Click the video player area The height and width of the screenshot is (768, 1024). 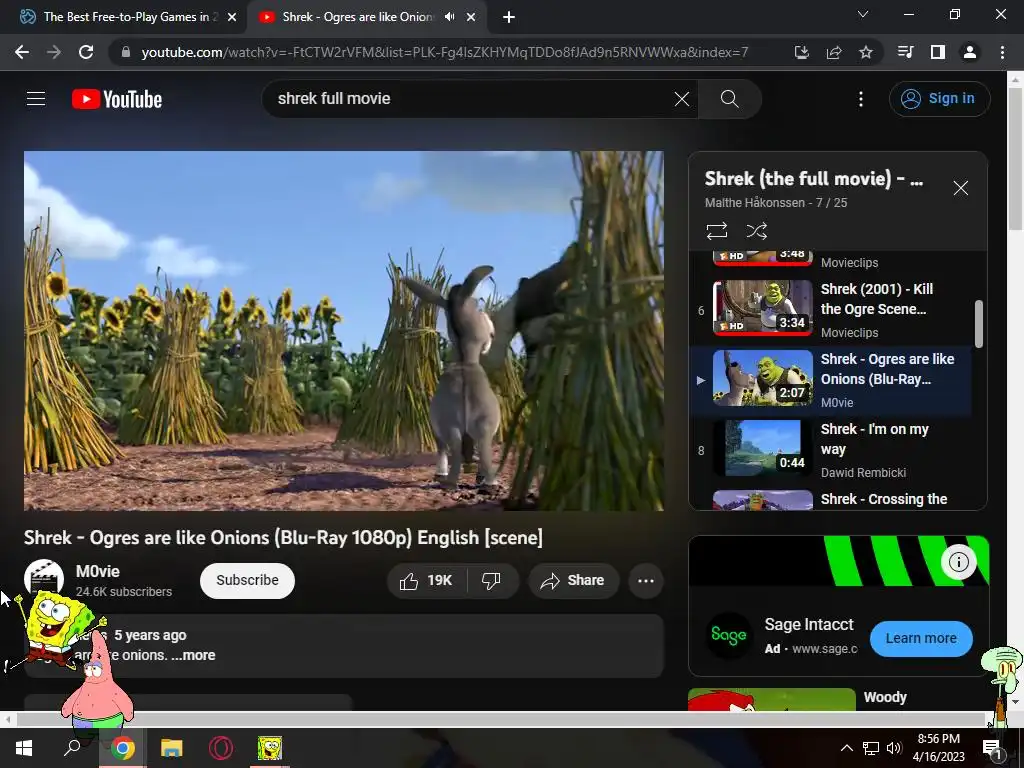click(344, 330)
